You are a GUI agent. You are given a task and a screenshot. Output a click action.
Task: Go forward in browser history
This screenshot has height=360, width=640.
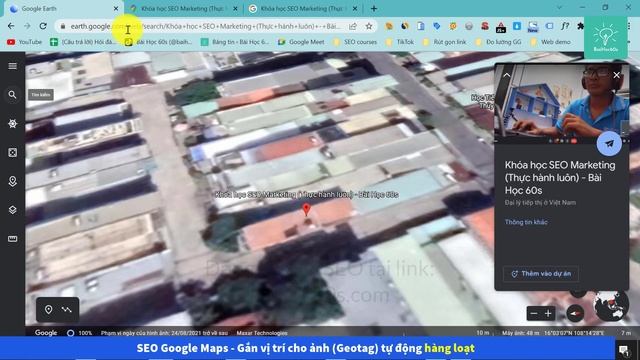pyautogui.click(x=27, y=26)
